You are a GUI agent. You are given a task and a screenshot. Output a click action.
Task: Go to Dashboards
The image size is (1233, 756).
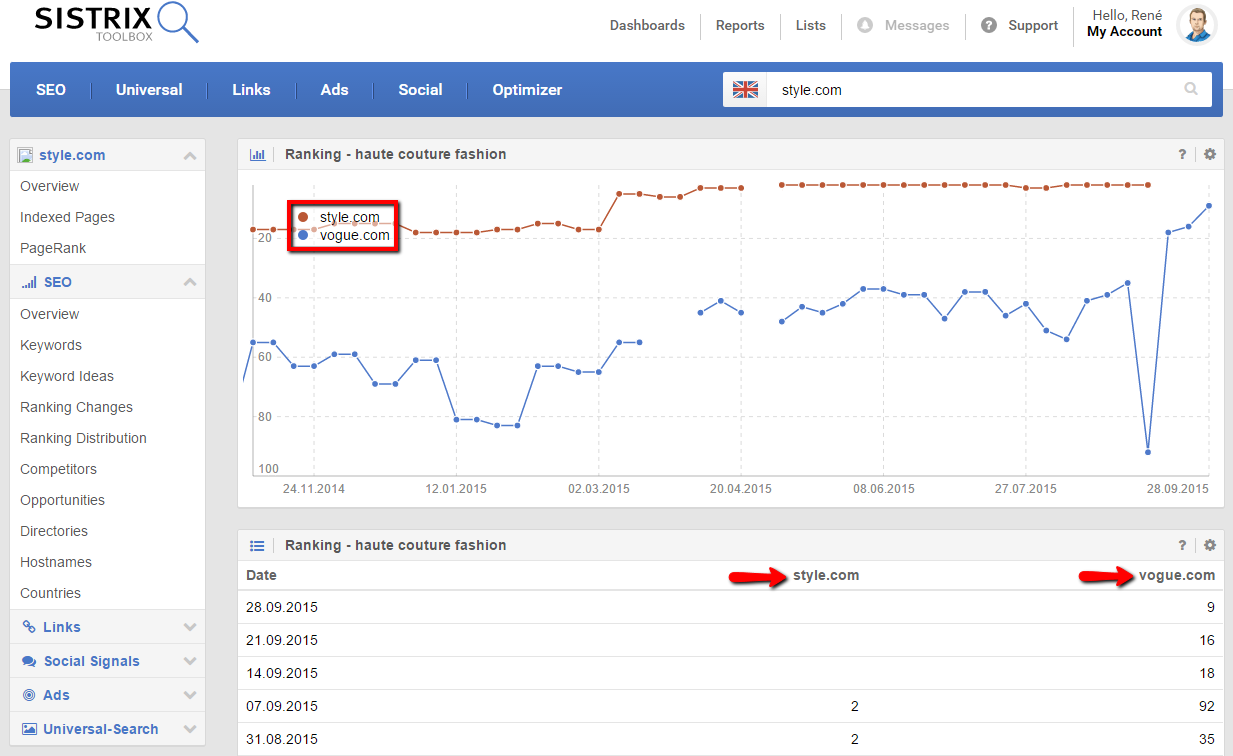pos(647,25)
